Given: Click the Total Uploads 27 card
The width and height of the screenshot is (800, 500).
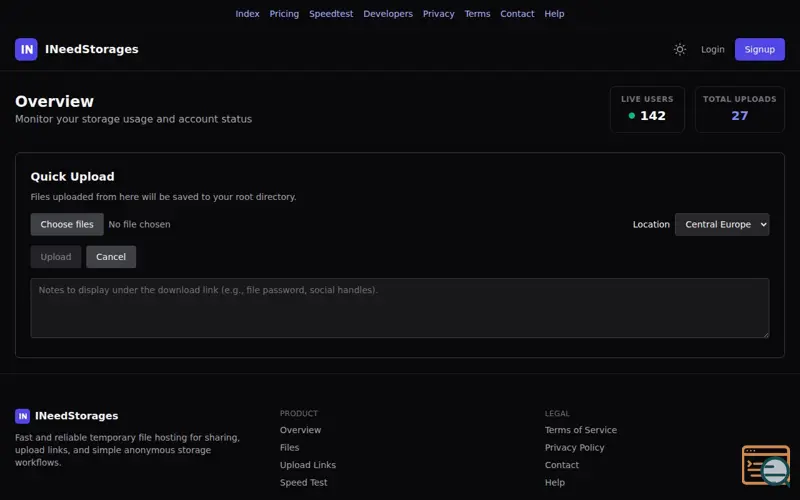Looking at the screenshot, I should [739, 109].
